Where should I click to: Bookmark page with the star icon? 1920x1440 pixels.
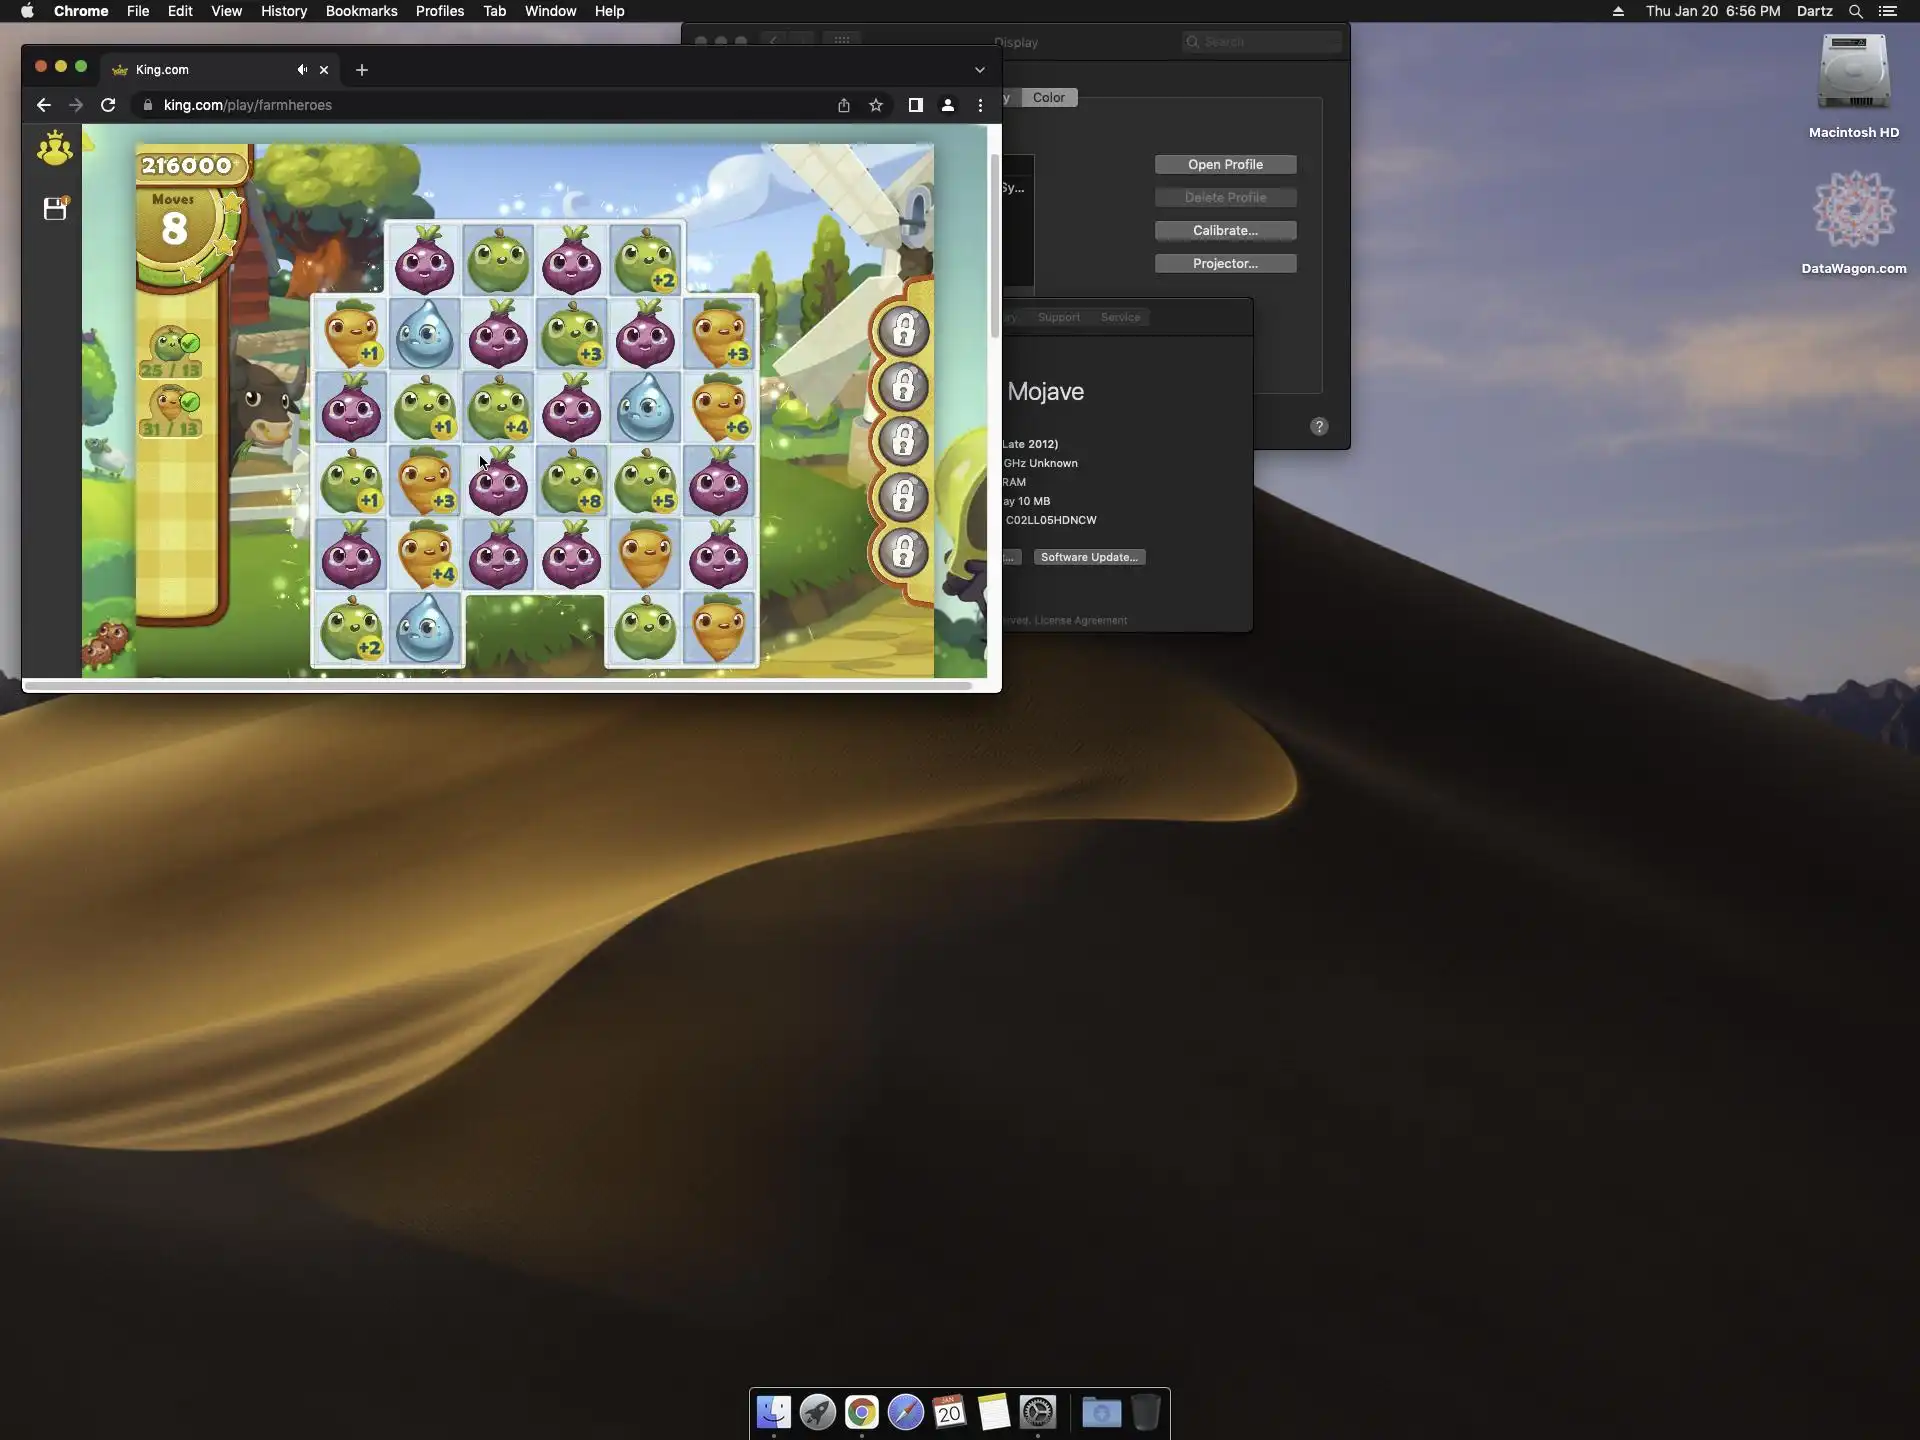876,105
